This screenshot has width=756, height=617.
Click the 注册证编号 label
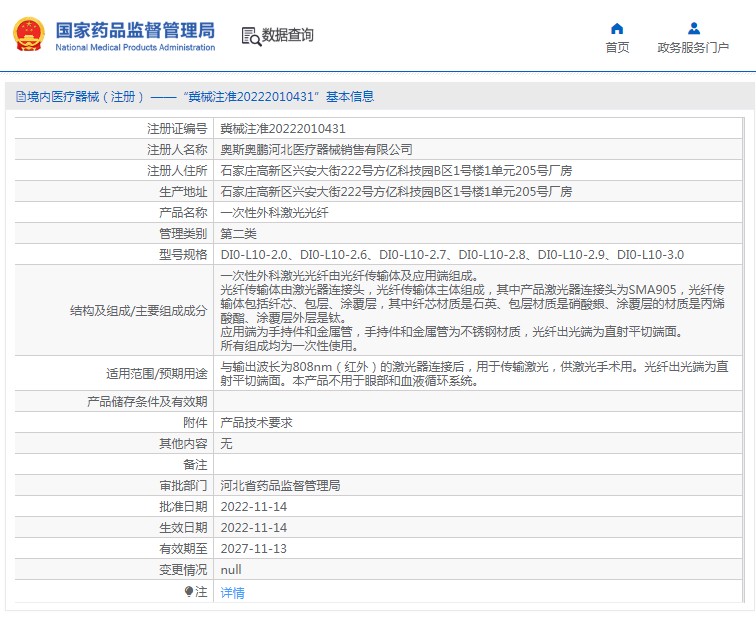(177, 129)
